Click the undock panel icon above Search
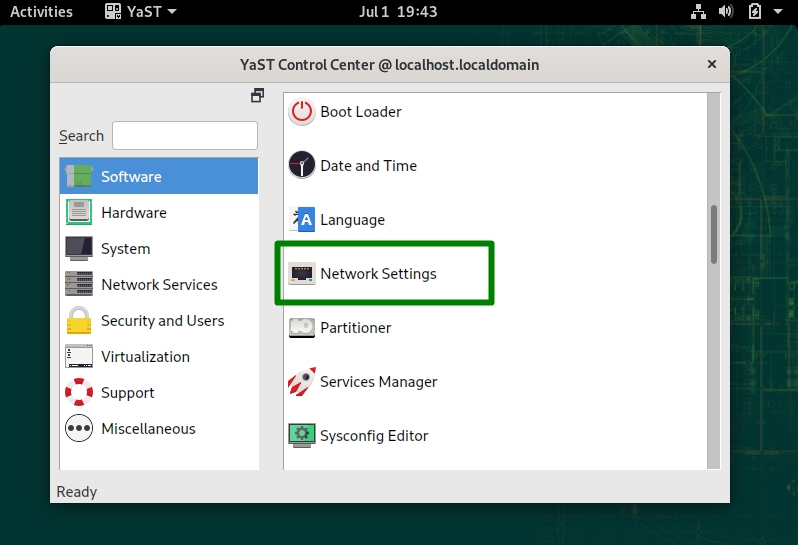The width and height of the screenshot is (798, 545). (x=258, y=95)
